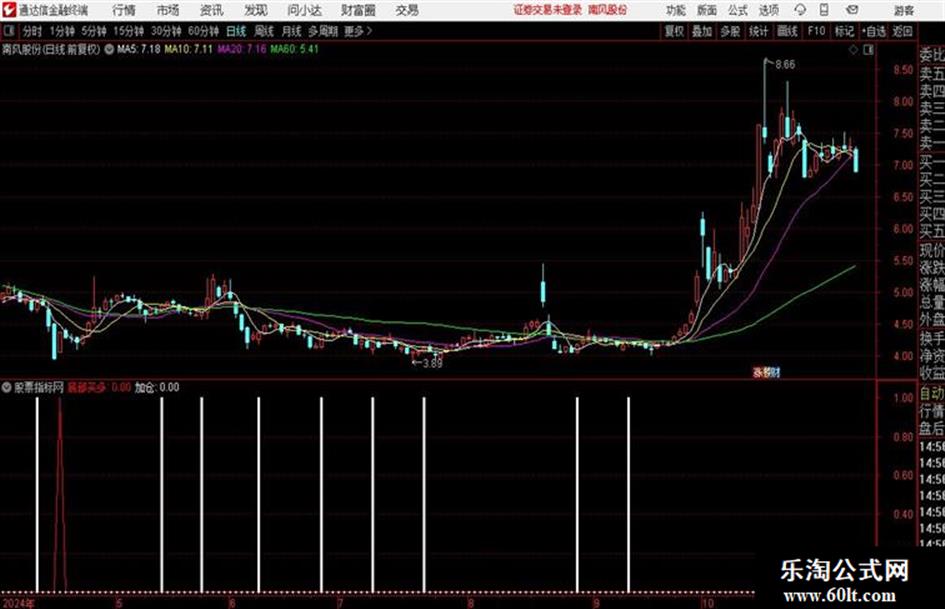Select the 日线 daily period tab

point(236,31)
